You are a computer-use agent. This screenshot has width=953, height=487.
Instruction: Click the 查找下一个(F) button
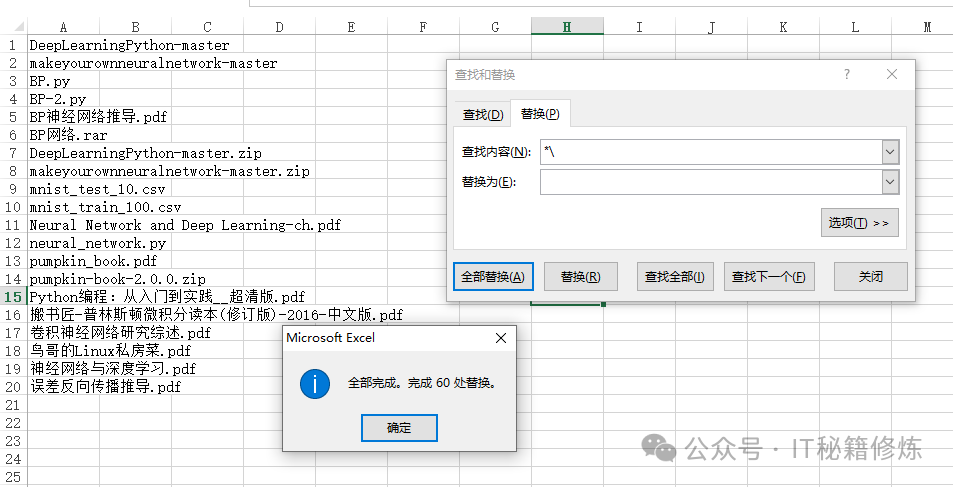(767, 277)
